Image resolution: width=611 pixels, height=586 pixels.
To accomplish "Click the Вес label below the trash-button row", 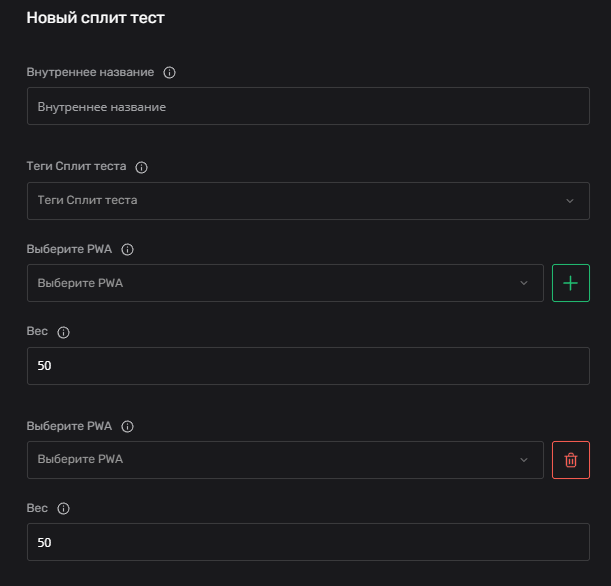I will point(37,508).
